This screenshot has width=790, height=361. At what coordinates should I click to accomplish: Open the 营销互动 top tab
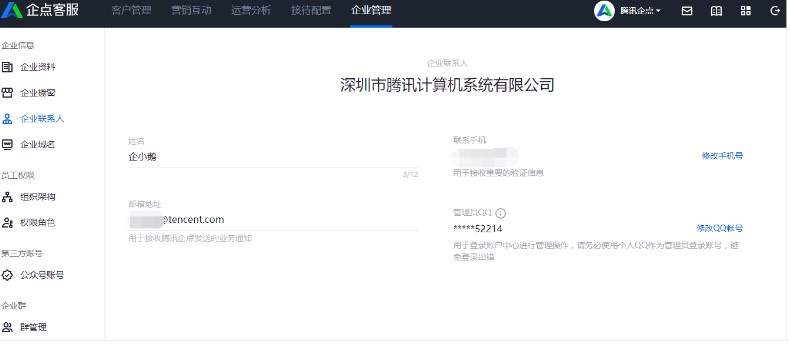click(191, 10)
